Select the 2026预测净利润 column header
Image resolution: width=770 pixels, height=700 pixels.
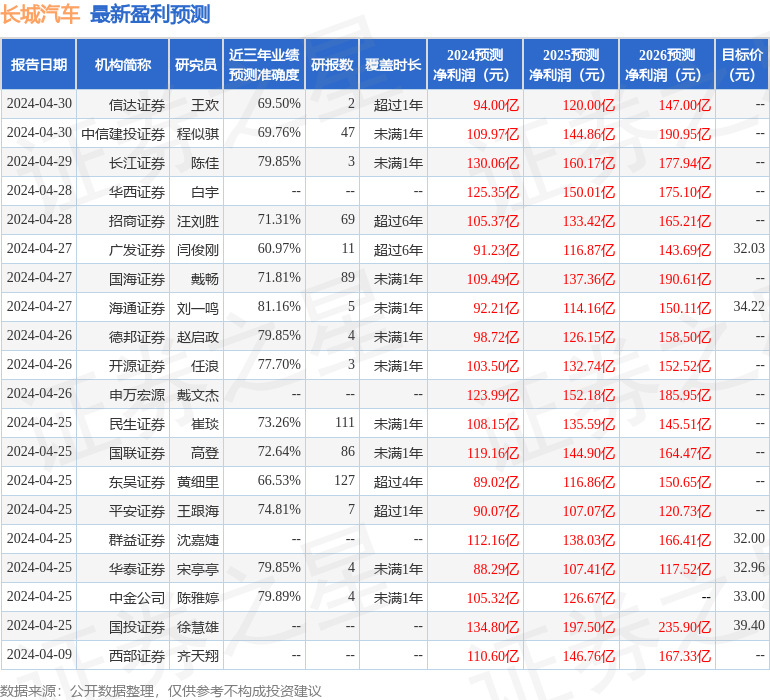667,64
